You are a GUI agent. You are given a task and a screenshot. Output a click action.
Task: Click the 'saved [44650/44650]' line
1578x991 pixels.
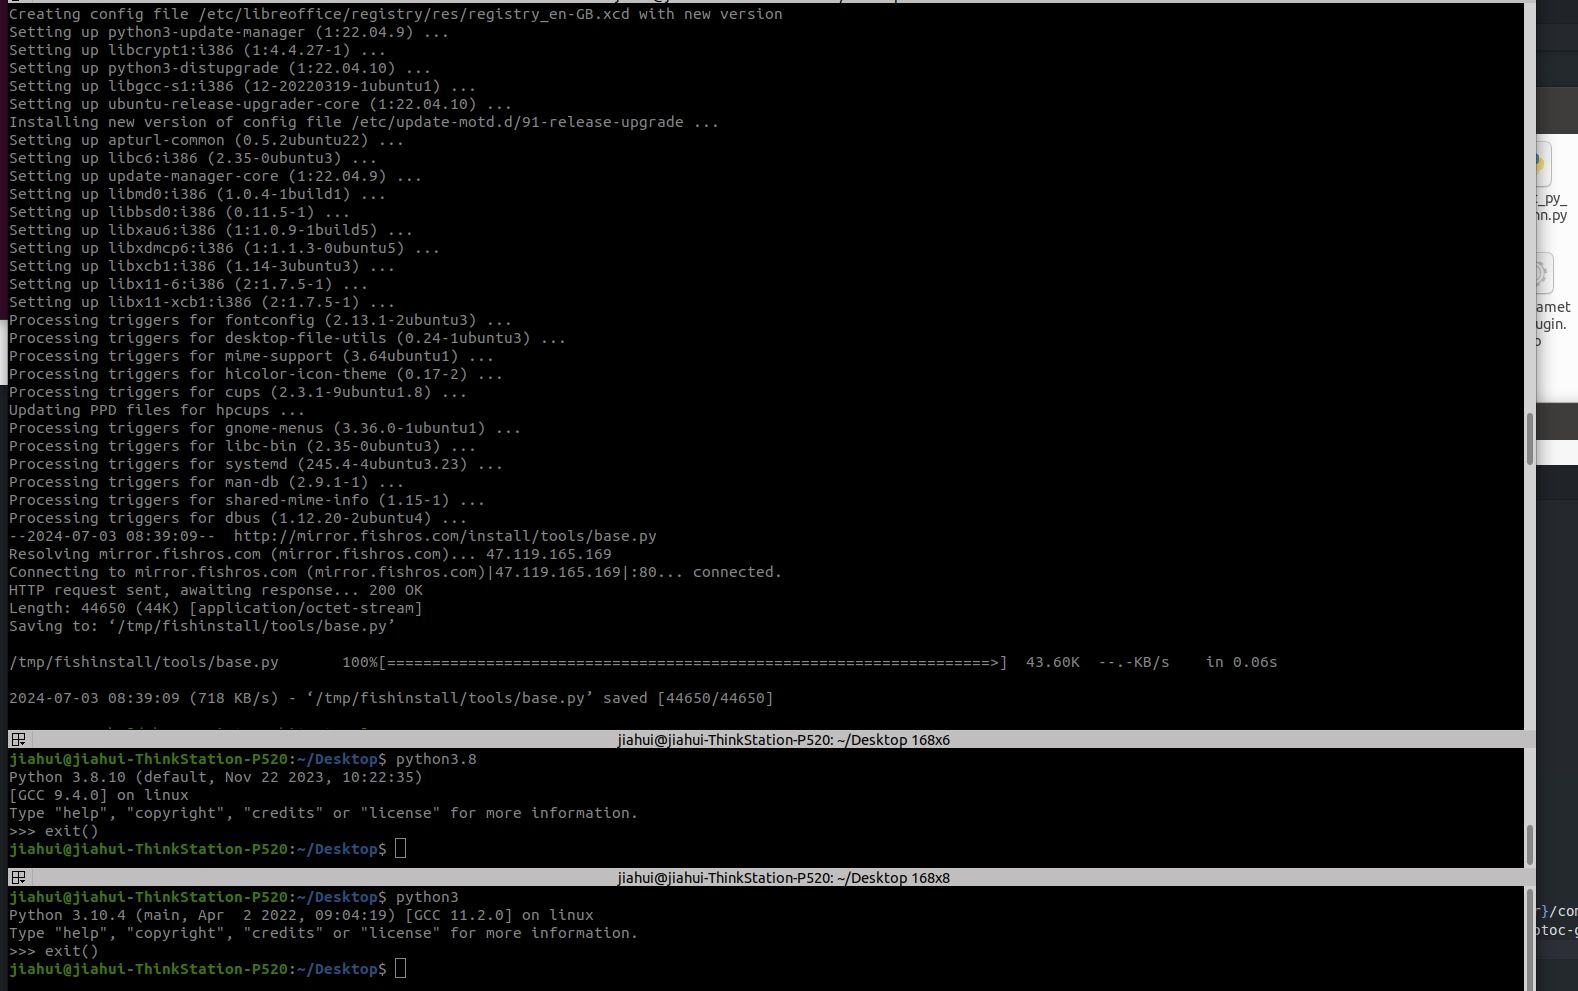(391, 698)
